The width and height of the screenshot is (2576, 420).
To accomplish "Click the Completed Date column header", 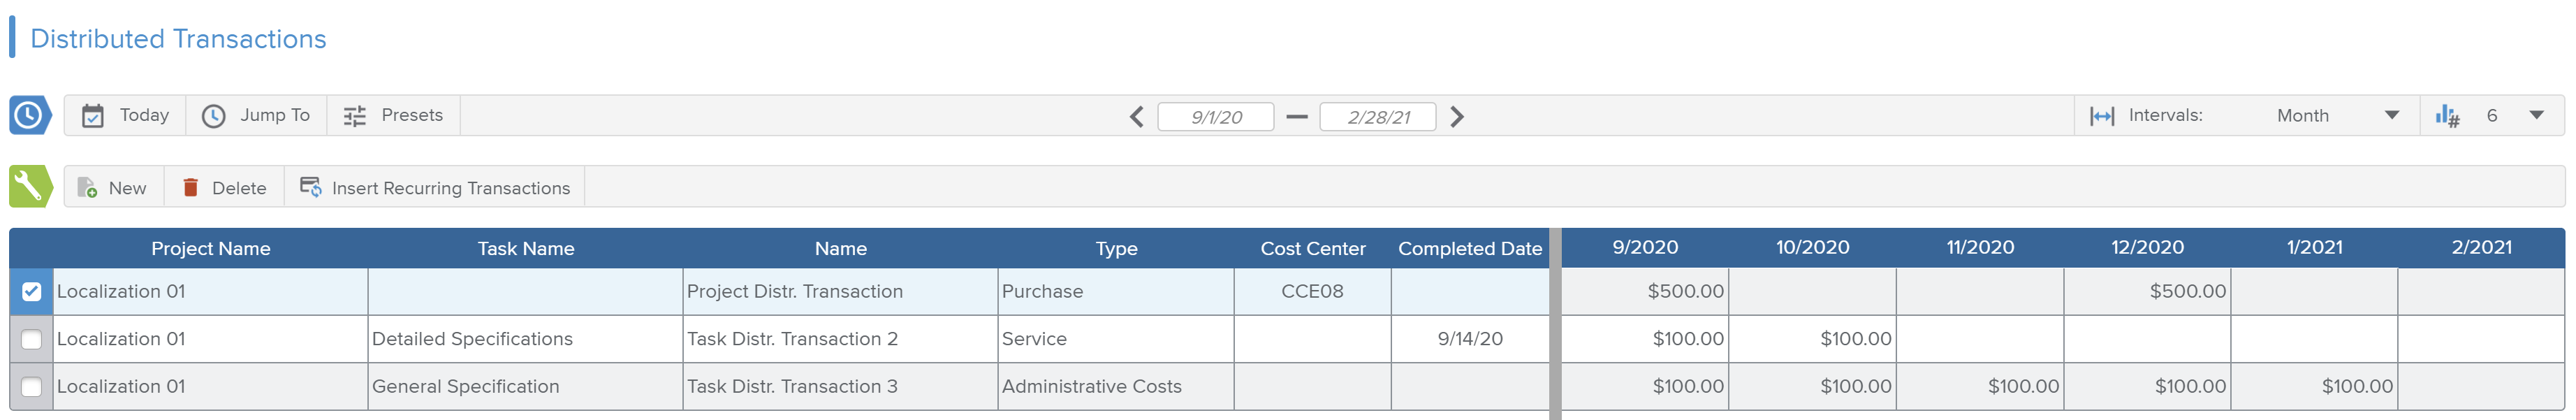I will [1469, 249].
